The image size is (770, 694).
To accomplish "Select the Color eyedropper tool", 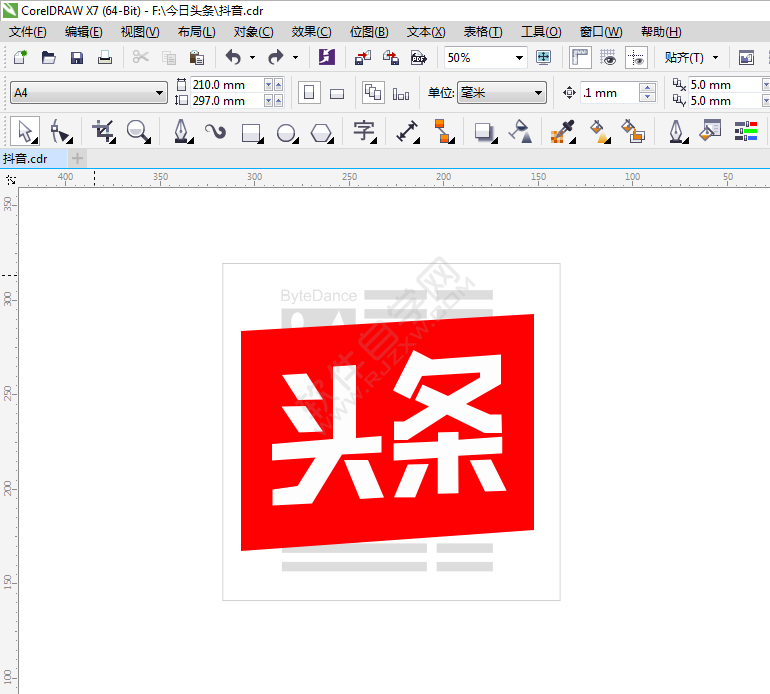I will click(563, 132).
